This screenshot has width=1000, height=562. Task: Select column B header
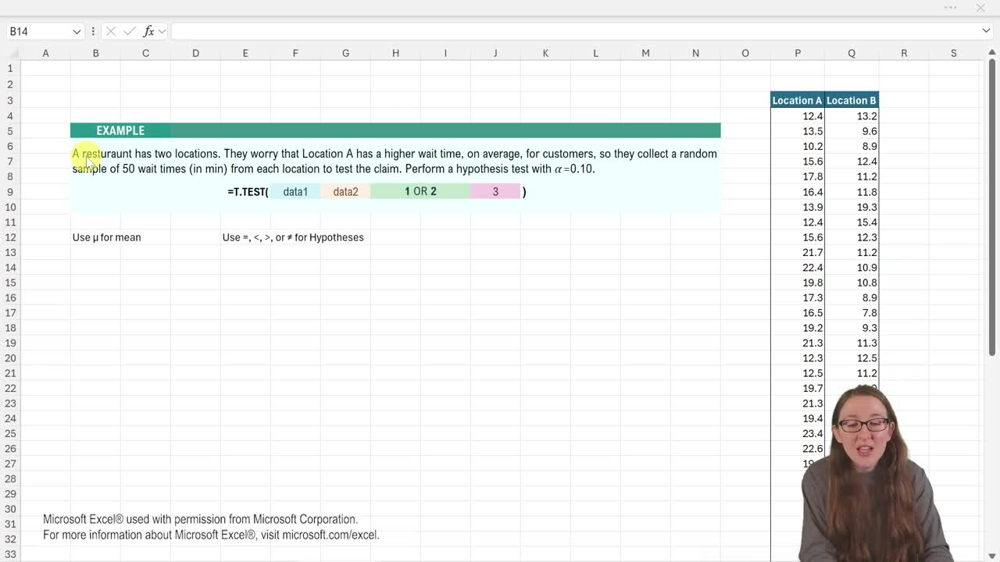point(96,54)
